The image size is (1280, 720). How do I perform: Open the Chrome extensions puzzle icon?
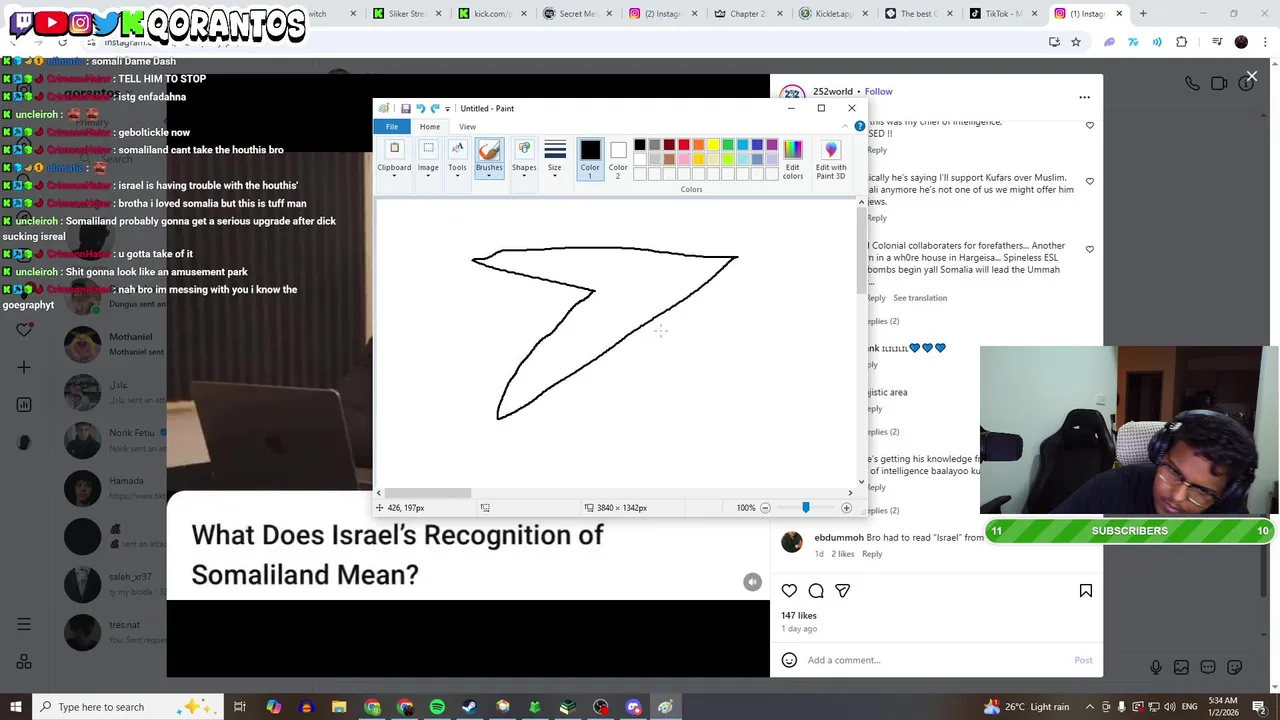(1181, 42)
